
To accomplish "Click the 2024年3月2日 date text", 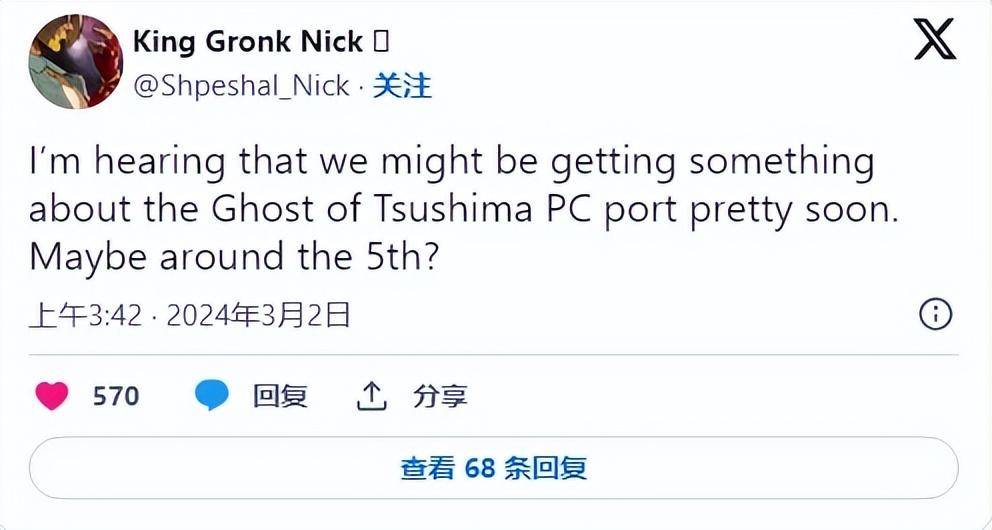I will [258, 315].
